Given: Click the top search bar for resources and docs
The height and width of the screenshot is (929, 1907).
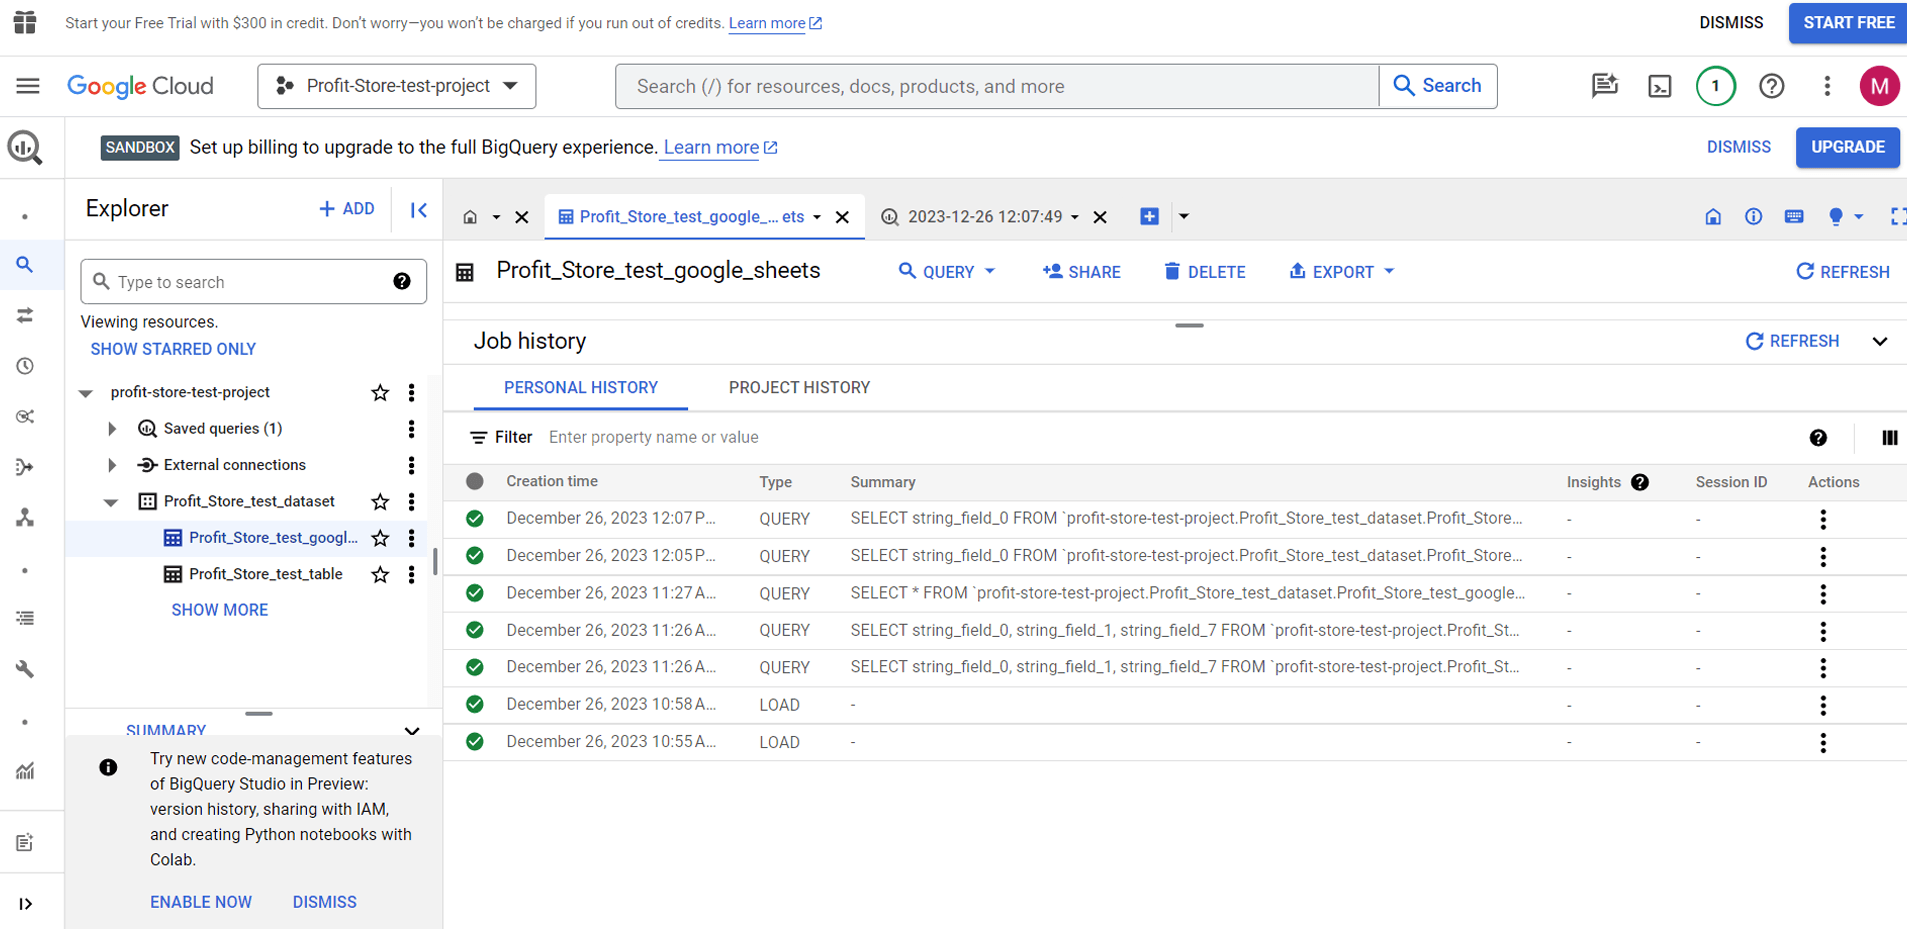Looking at the screenshot, I should 997,86.
